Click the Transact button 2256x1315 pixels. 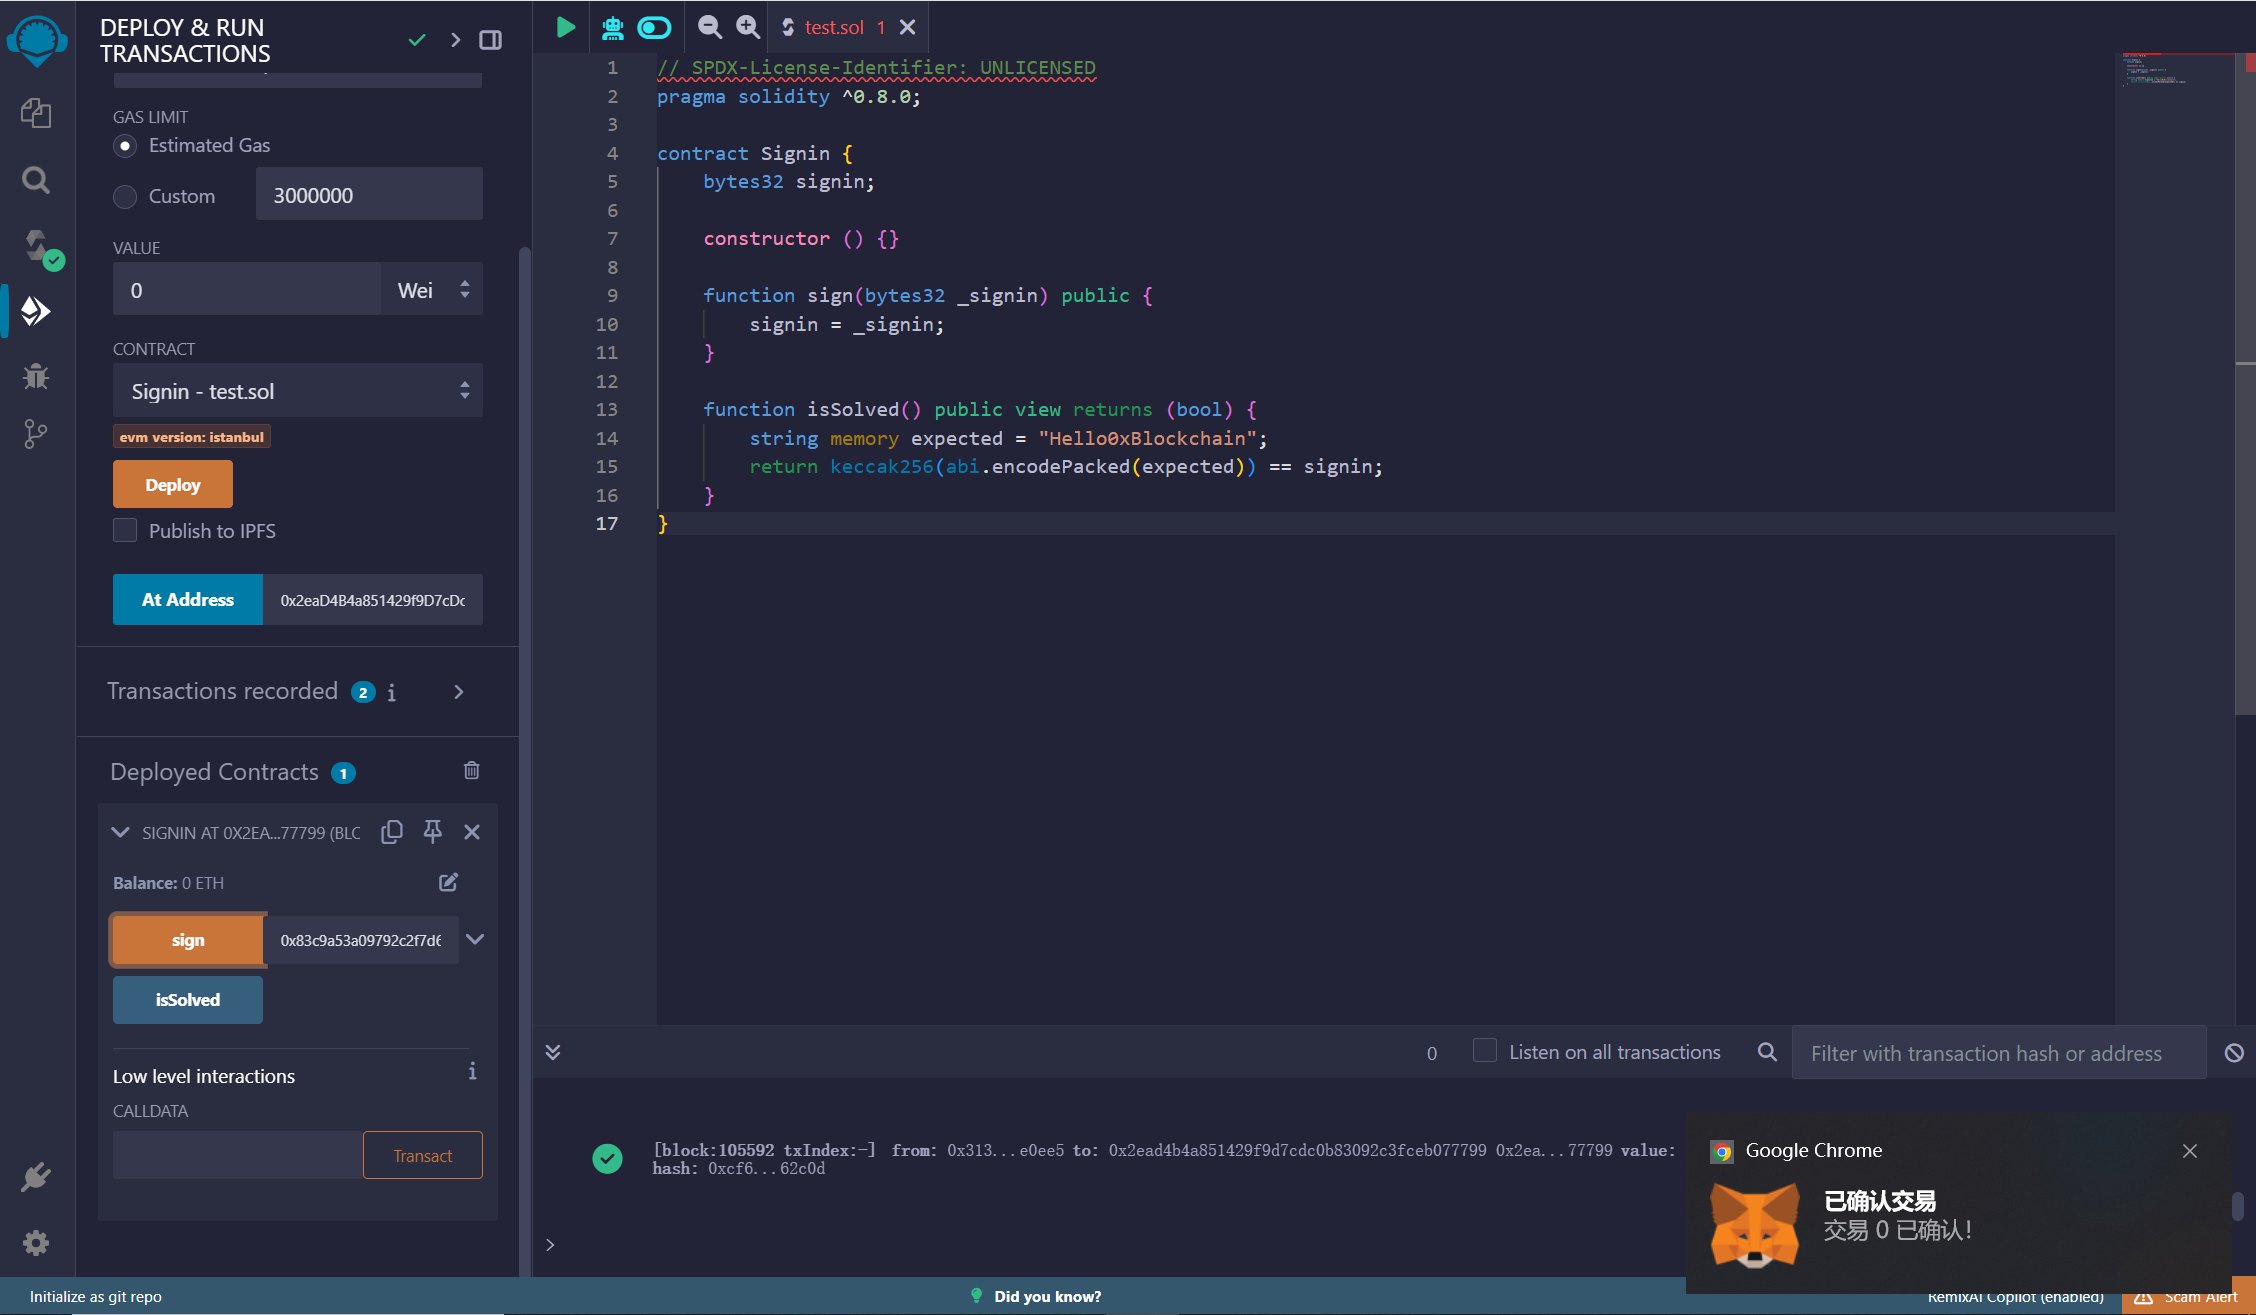click(x=423, y=1155)
